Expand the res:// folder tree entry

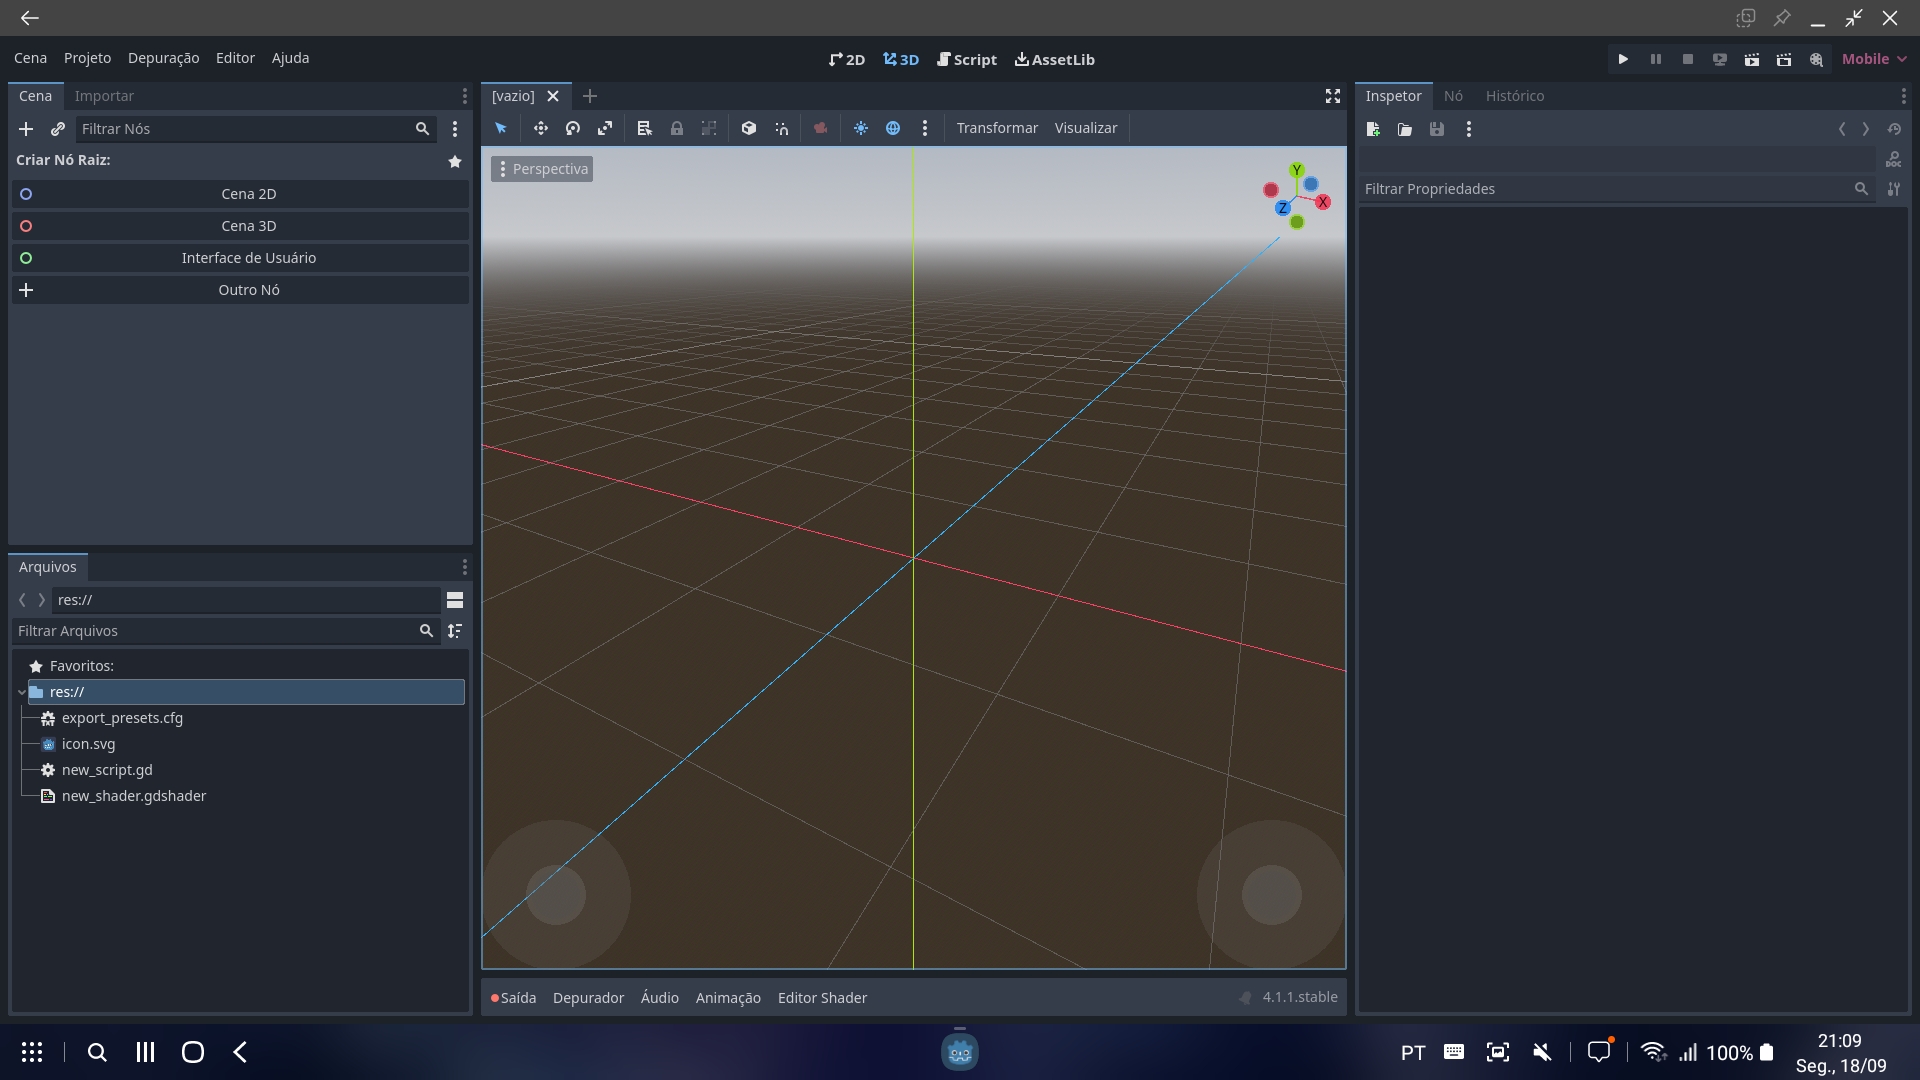tap(22, 691)
